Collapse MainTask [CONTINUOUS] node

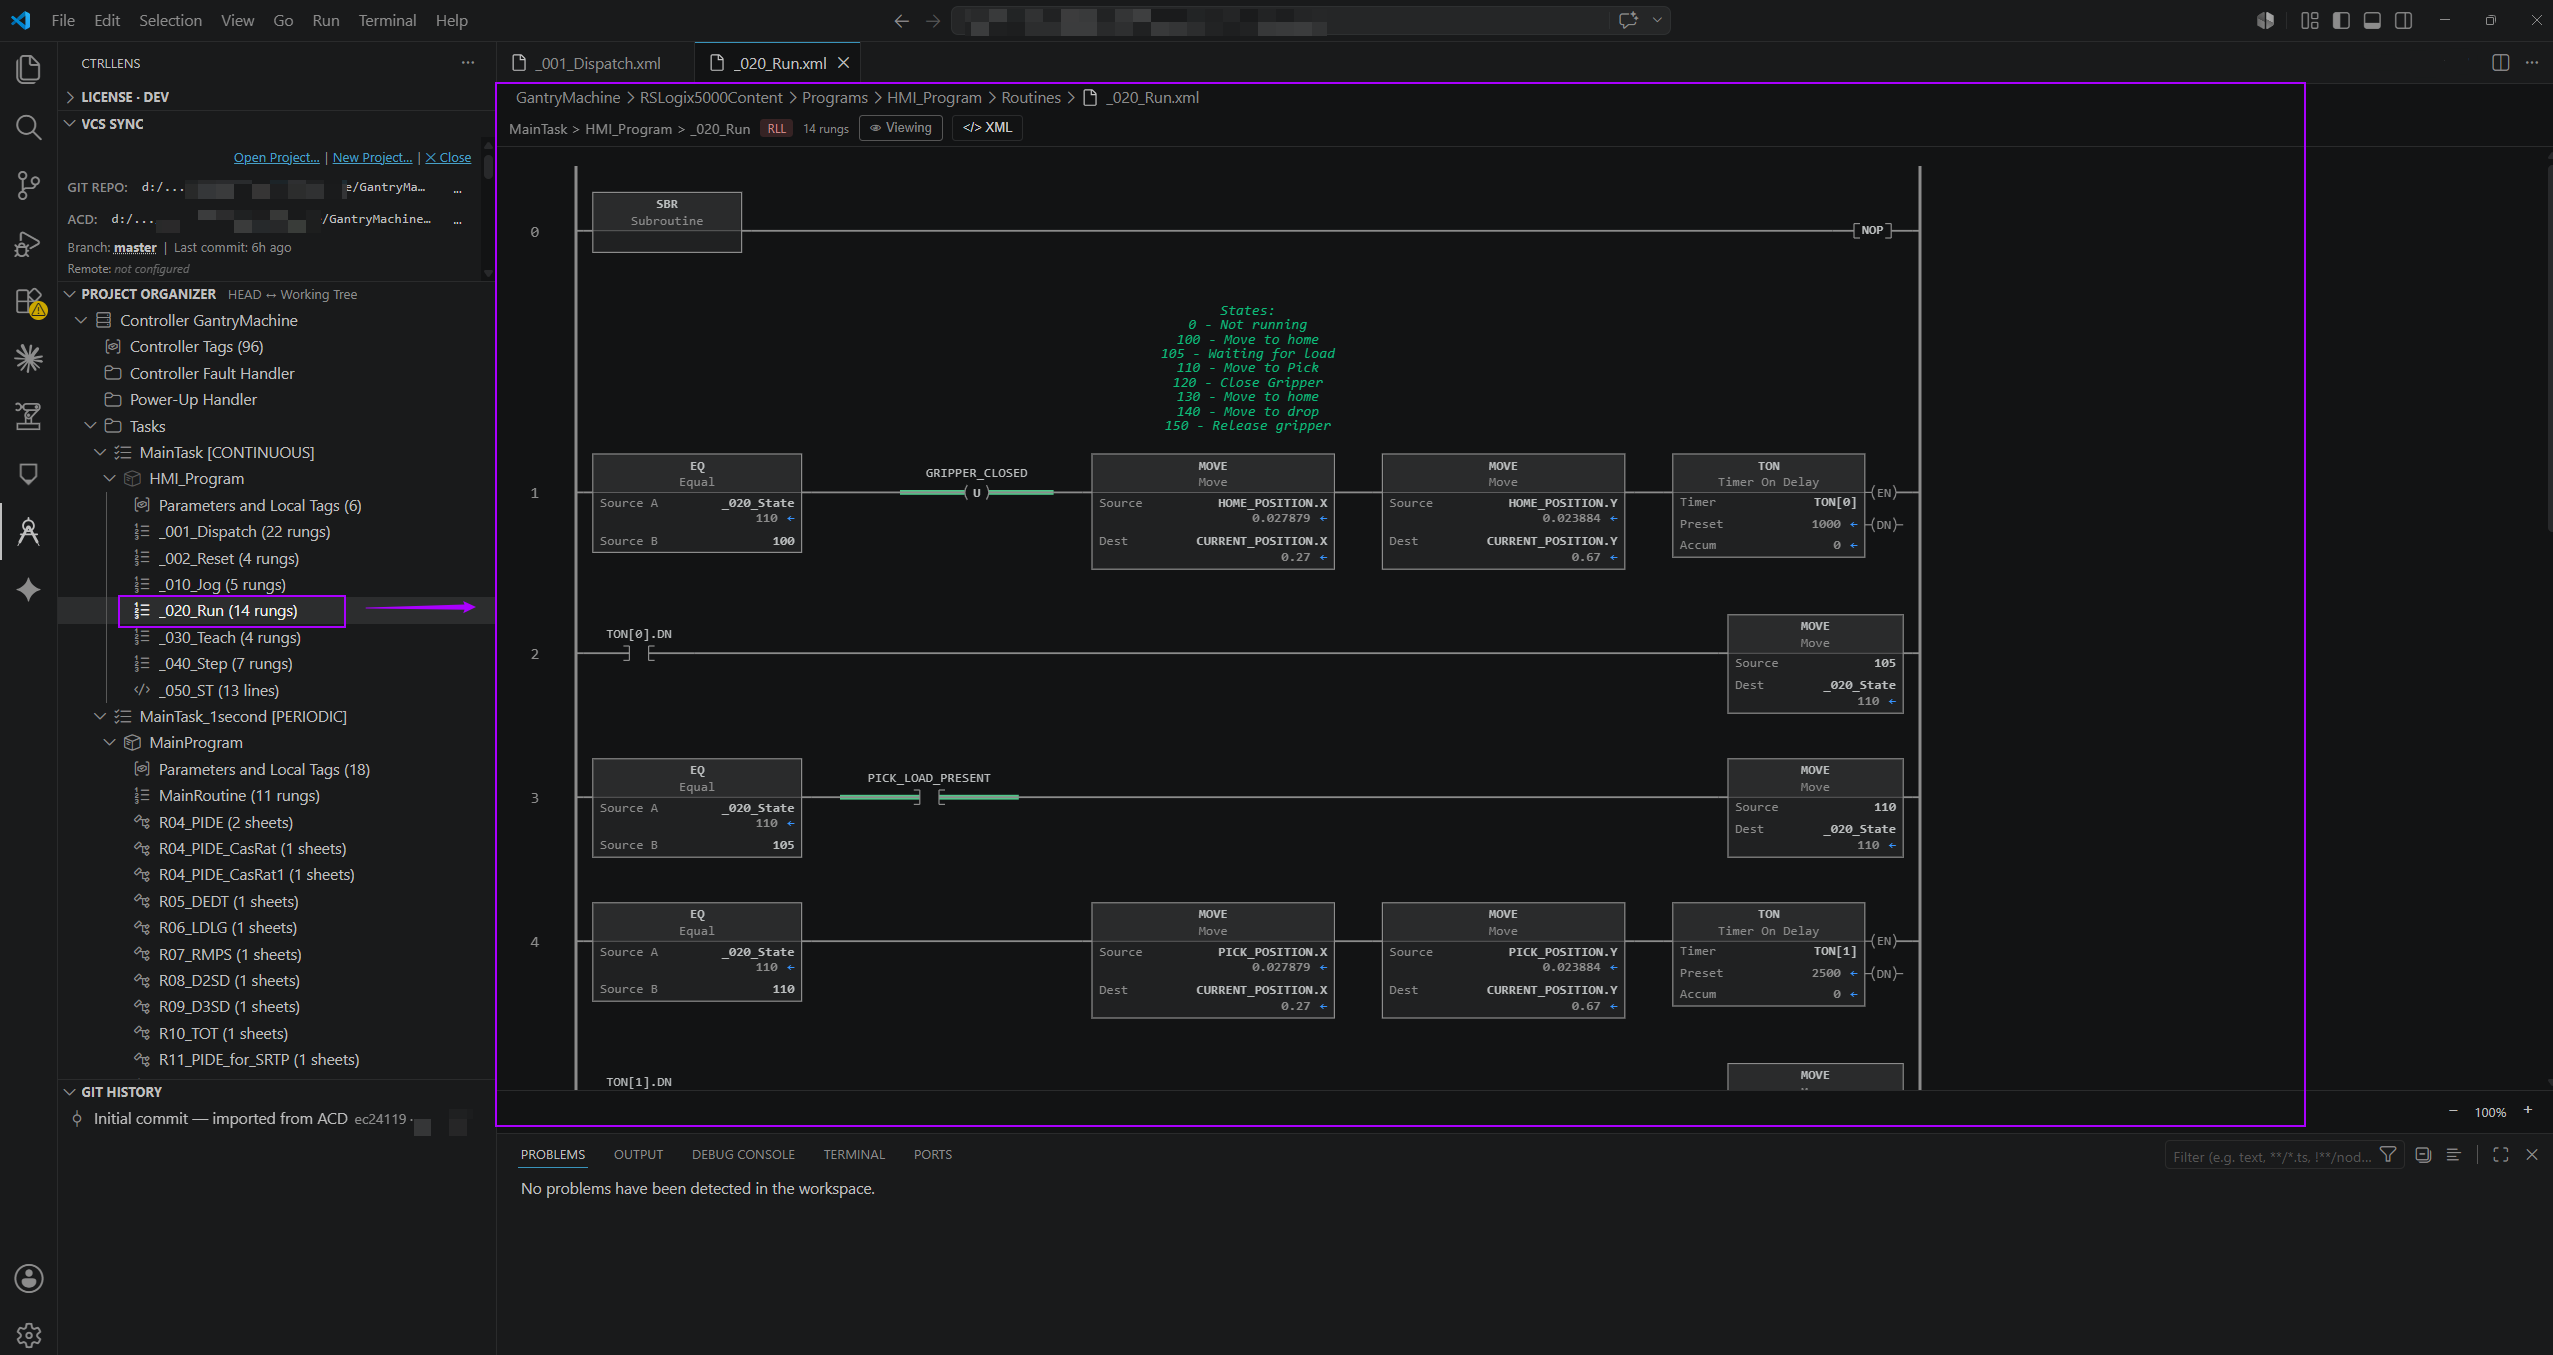pos(100,452)
